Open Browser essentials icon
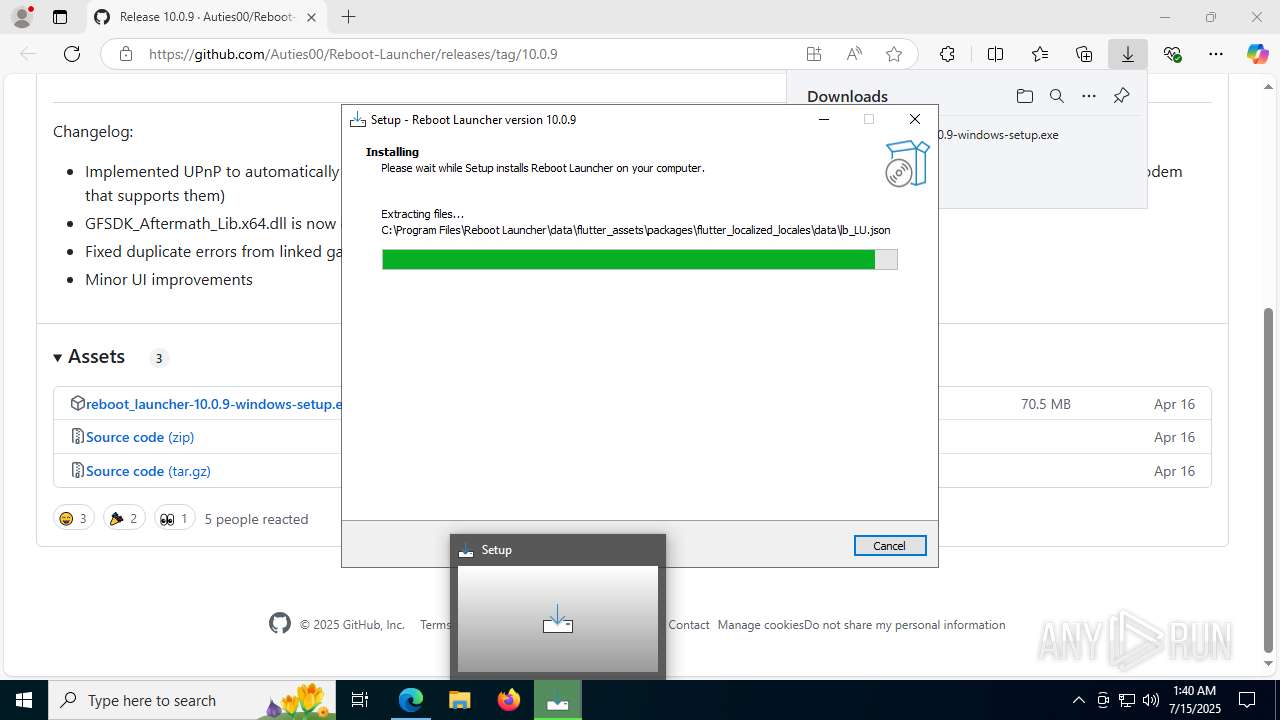 pyautogui.click(x=1173, y=54)
